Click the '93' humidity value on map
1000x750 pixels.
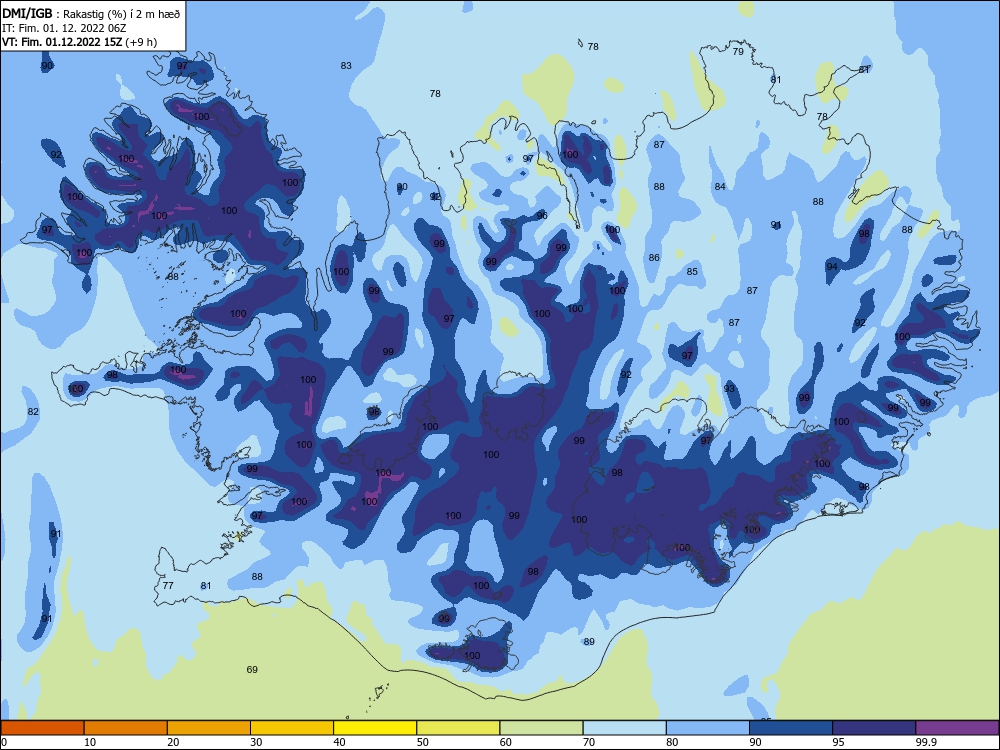729,388
